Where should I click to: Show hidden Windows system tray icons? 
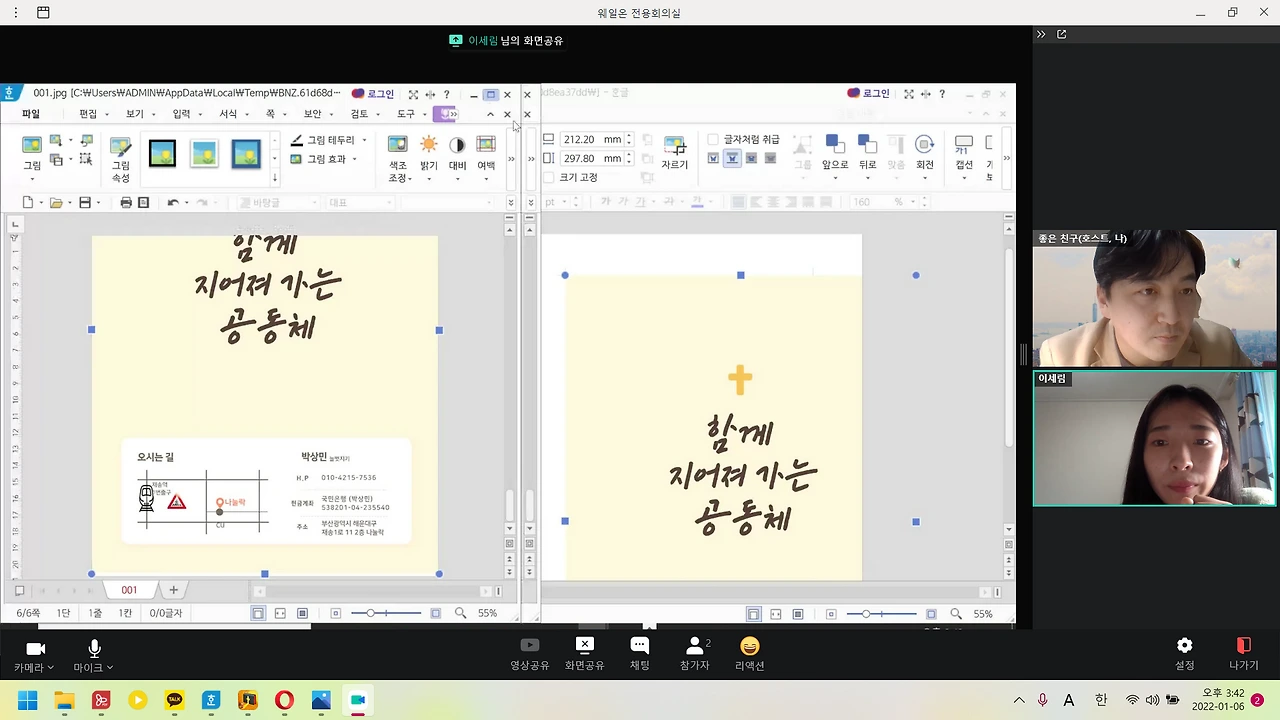[x=1019, y=700]
